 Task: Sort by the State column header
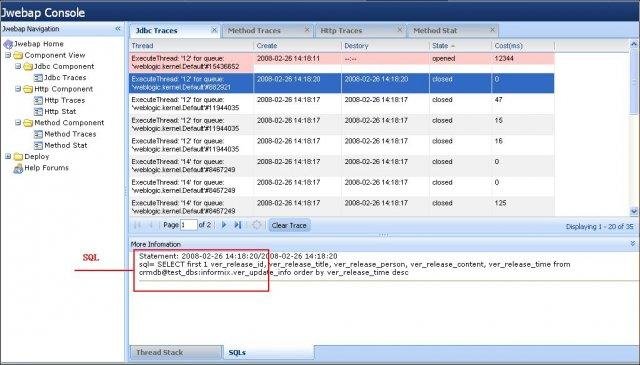[x=460, y=46]
